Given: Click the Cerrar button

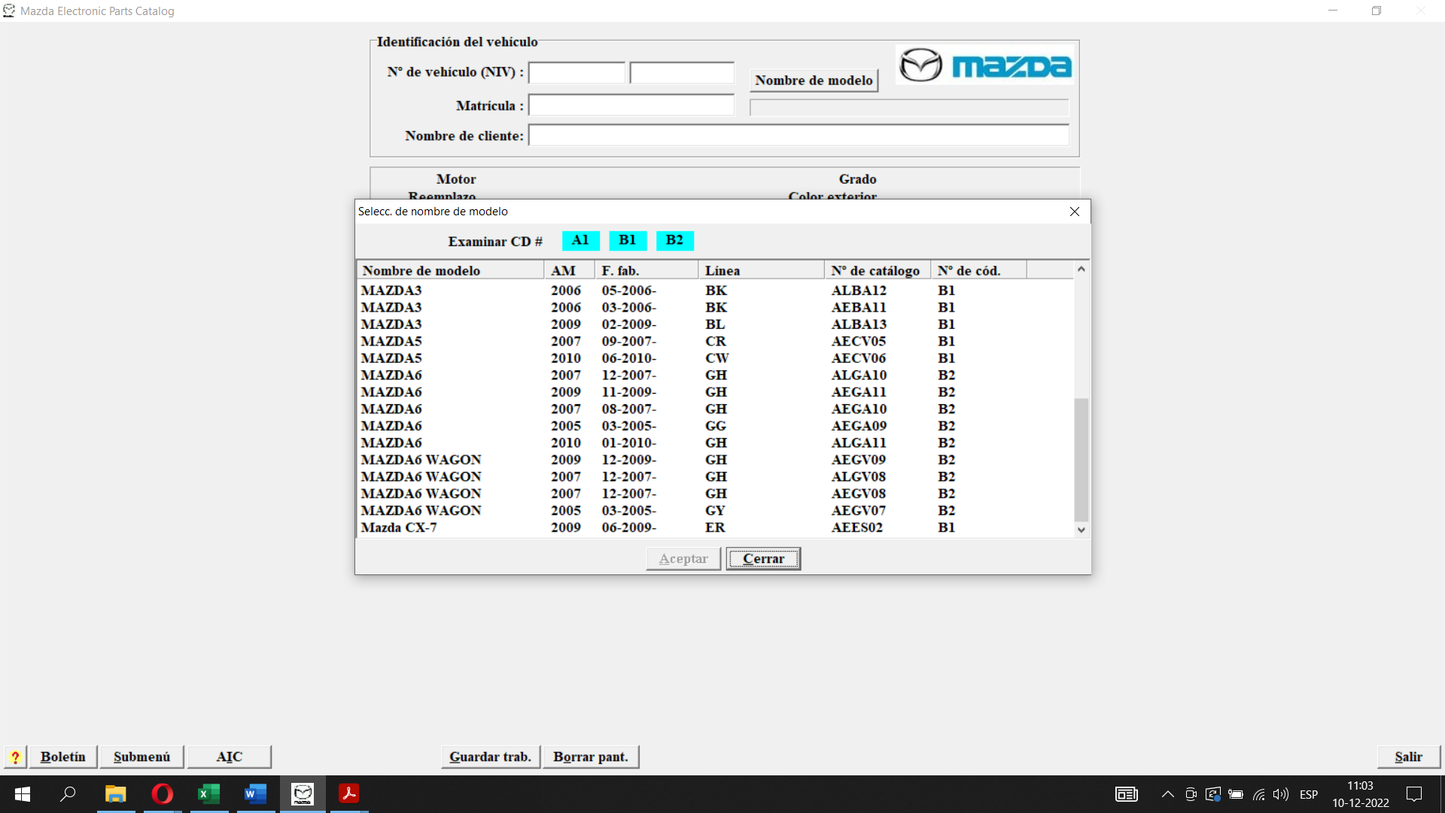Looking at the screenshot, I should (x=764, y=559).
